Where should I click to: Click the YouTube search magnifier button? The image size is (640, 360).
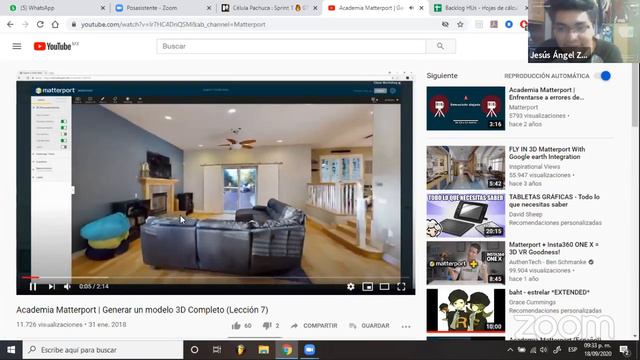(440, 46)
